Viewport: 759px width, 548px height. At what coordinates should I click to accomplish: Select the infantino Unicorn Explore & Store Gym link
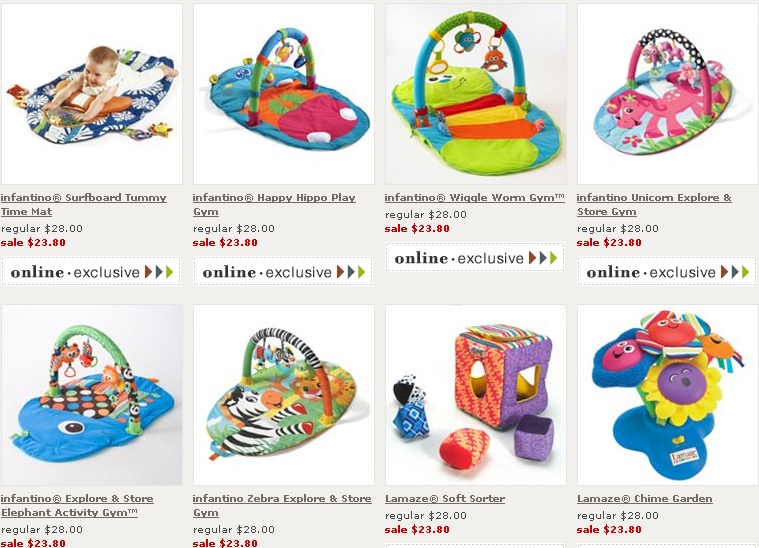click(x=654, y=204)
